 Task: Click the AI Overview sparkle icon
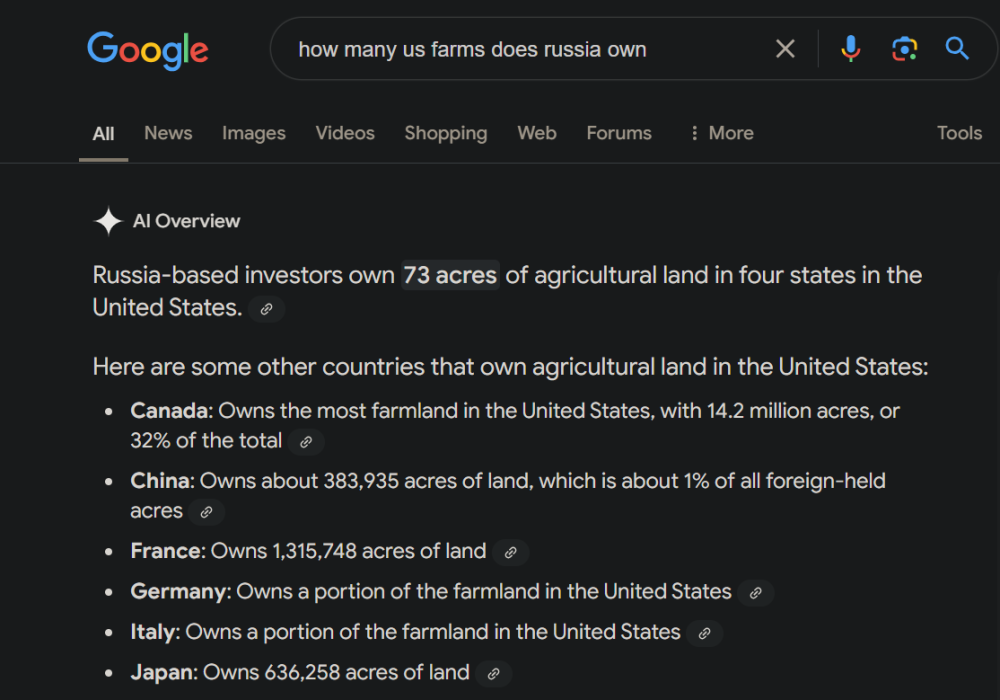(108, 221)
